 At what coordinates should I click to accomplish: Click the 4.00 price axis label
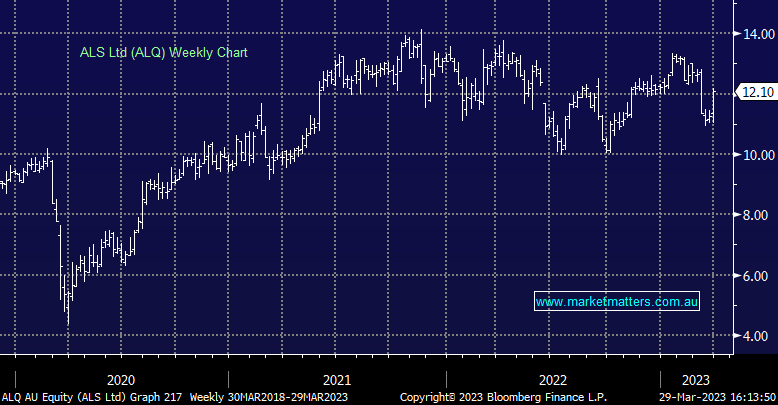tap(755, 337)
